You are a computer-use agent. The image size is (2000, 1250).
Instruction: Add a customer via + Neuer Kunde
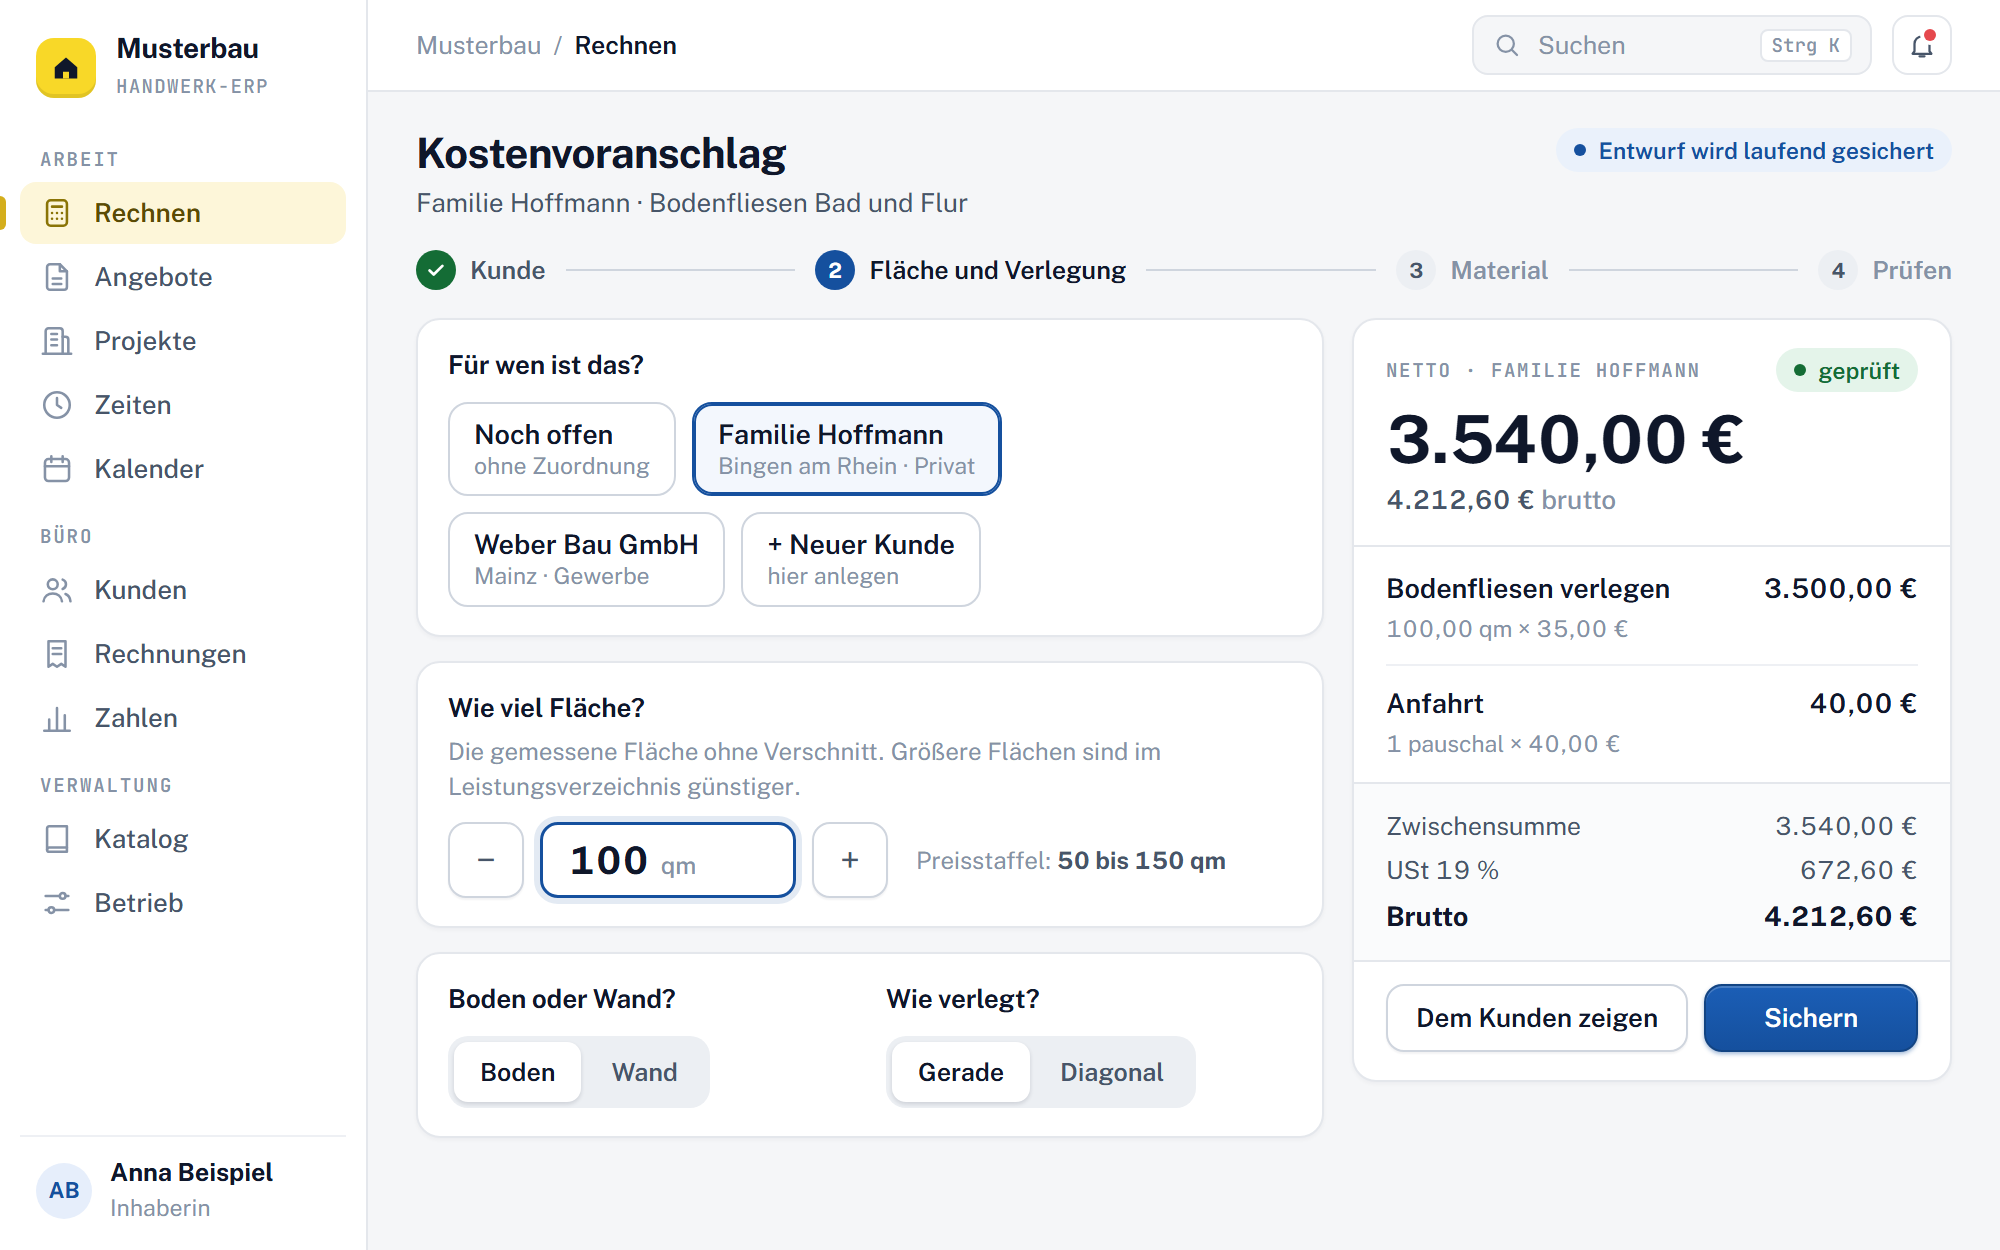[860, 559]
